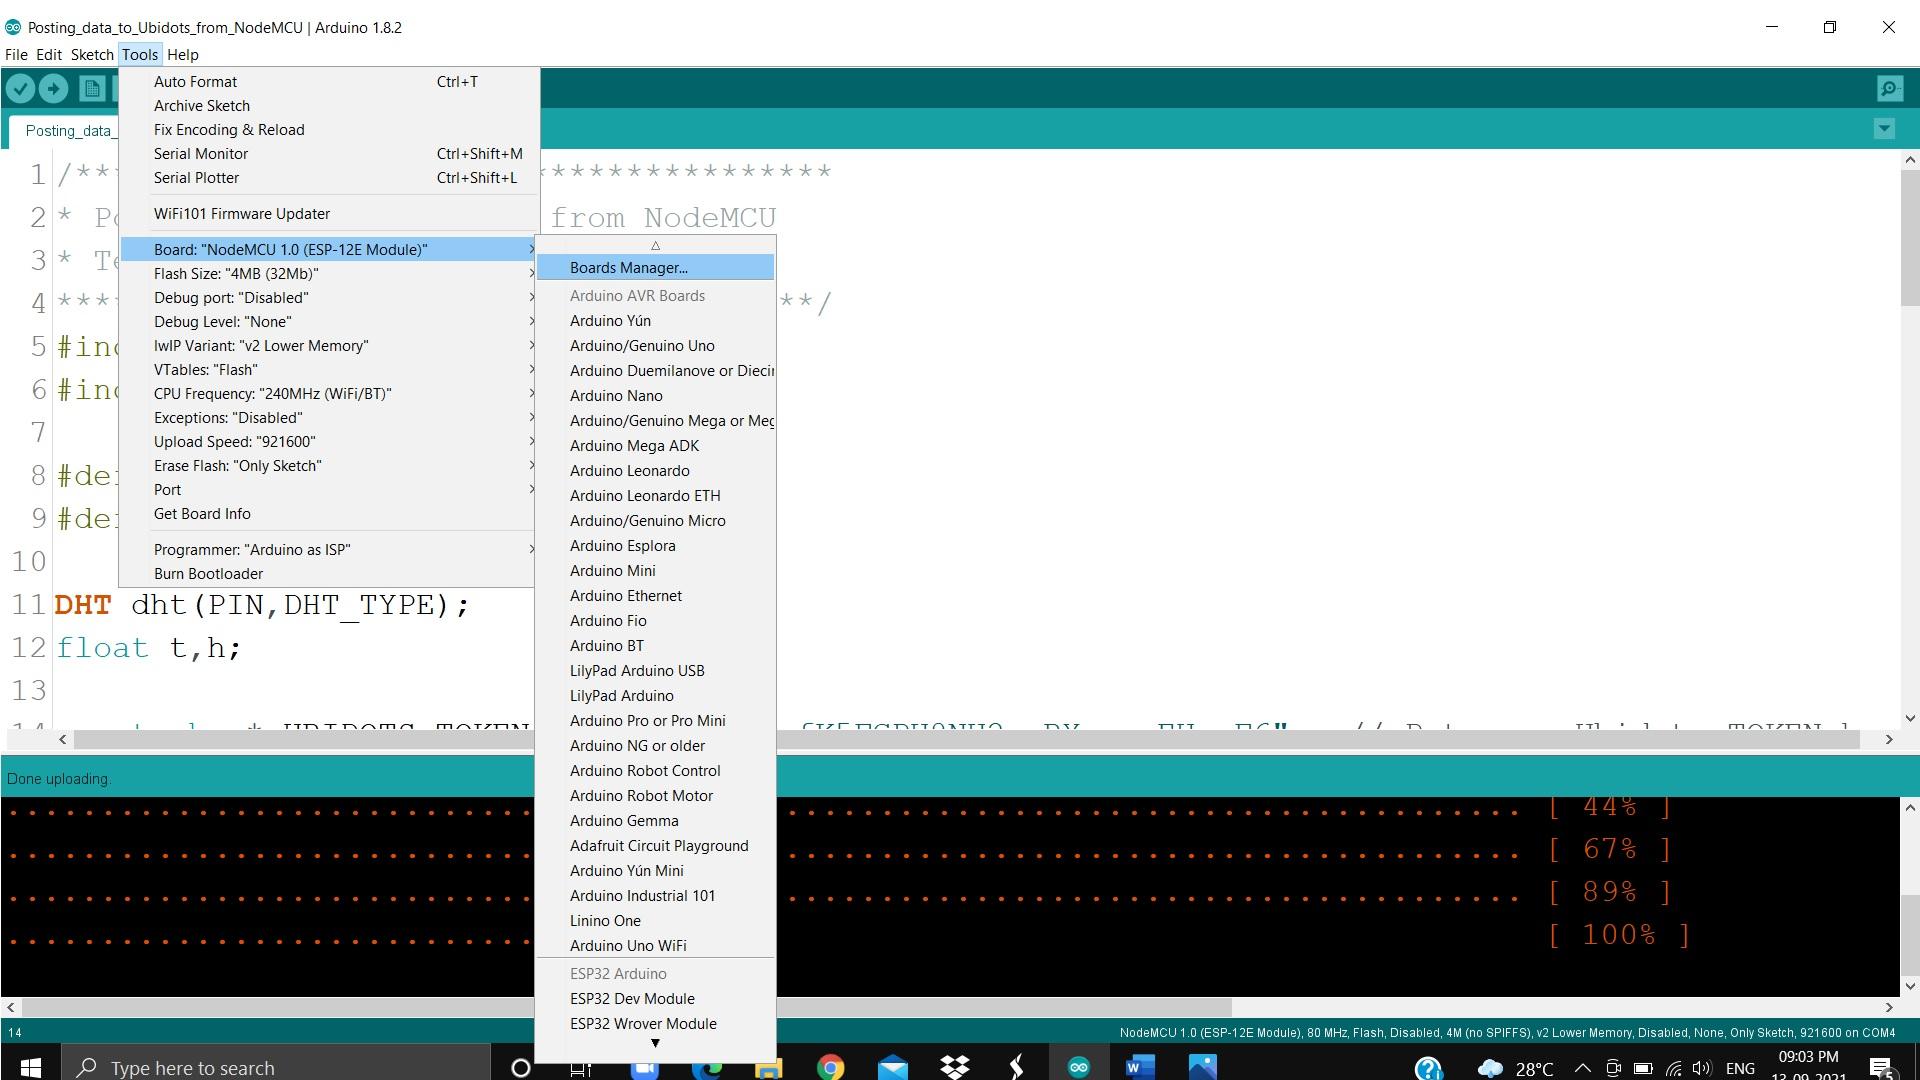Open Serial Monitor magnifier icon at top right

(x=1890, y=89)
